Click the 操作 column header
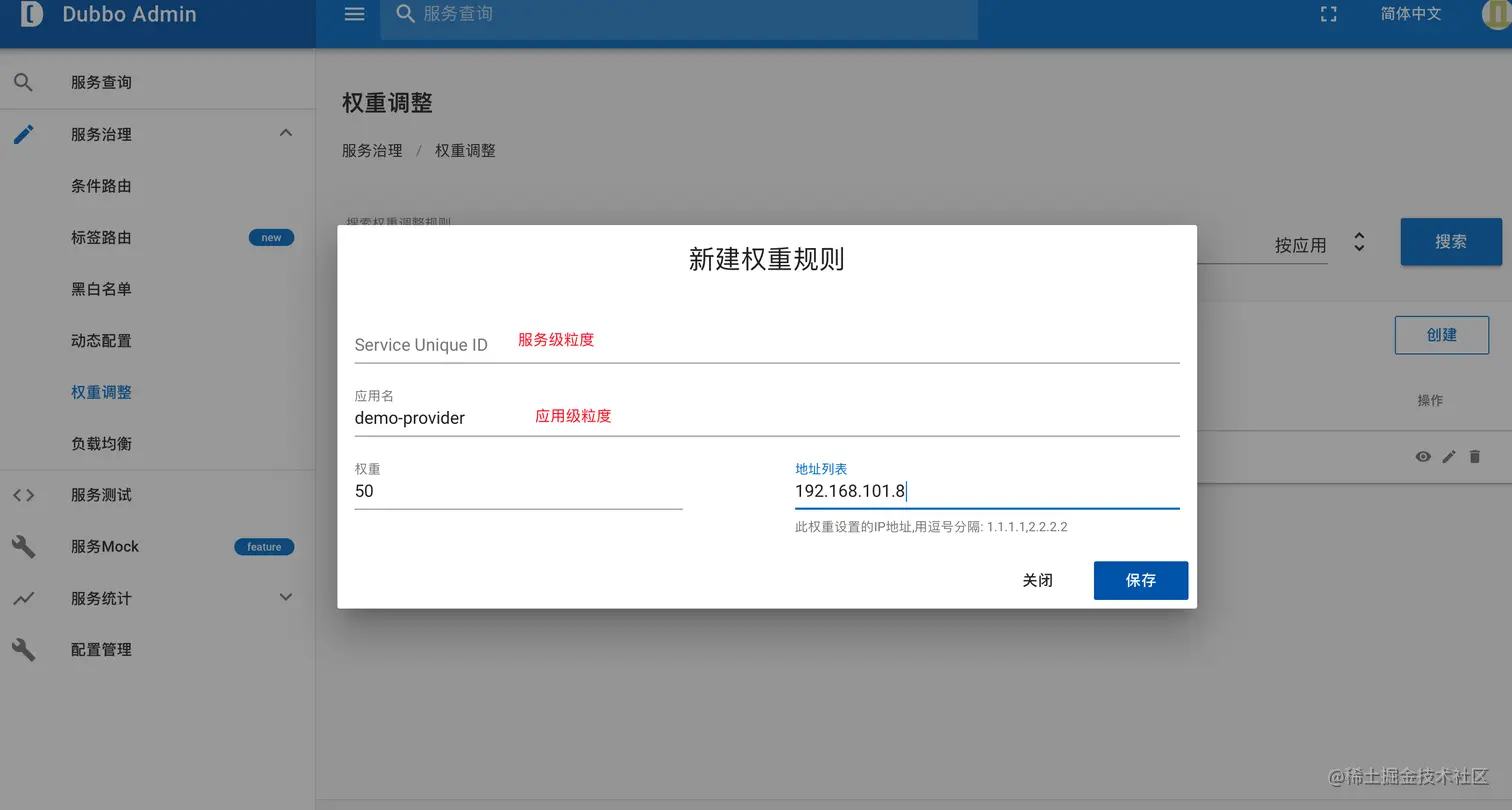 [x=1430, y=400]
